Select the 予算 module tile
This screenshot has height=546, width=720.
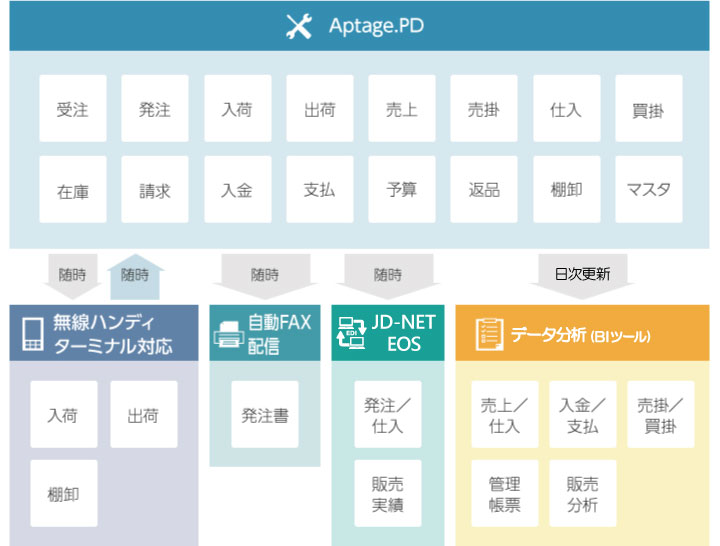click(x=402, y=190)
